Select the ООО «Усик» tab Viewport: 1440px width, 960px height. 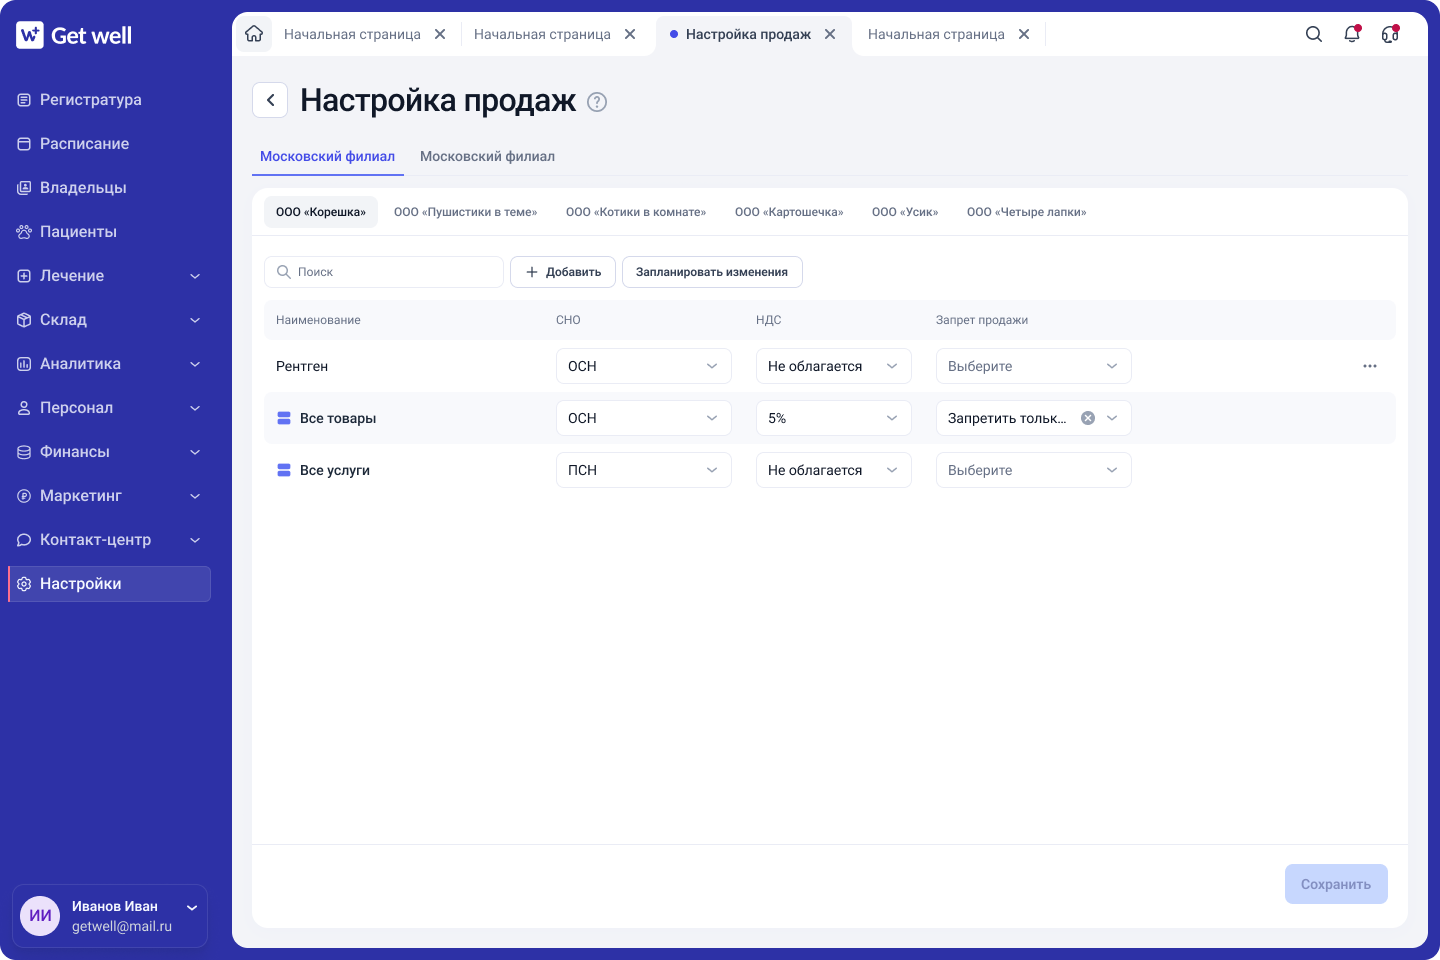click(x=905, y=212)
